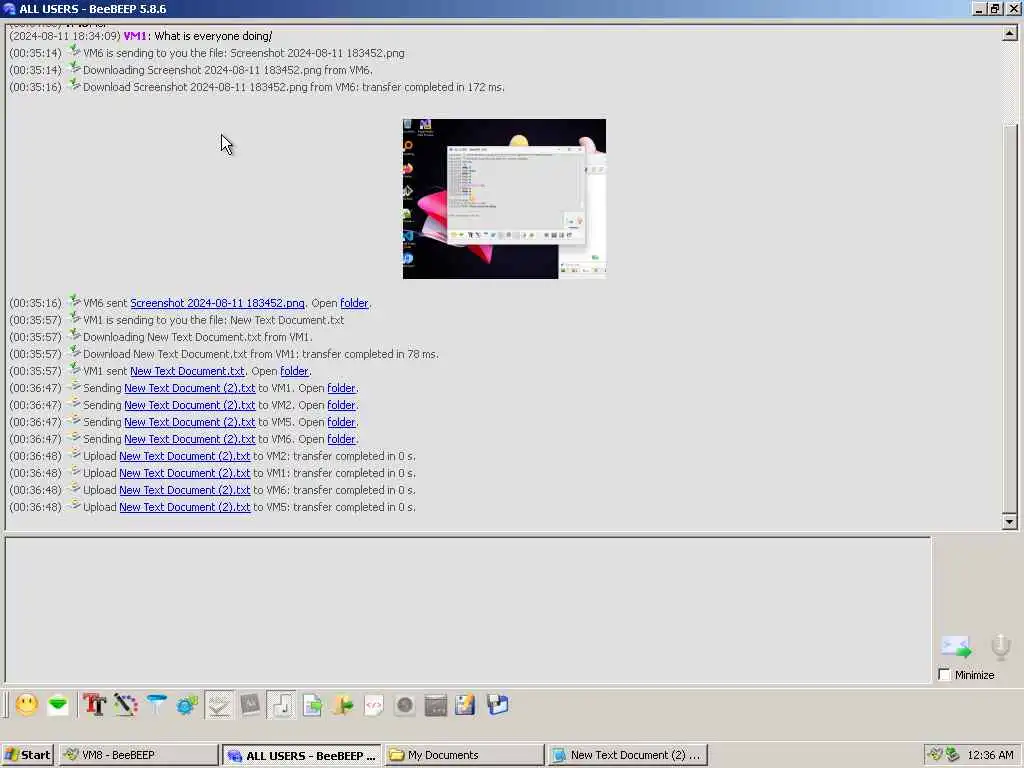Click 'transfer completed in 172 ms' line
1024x768 pixels.
pos(294,87)
